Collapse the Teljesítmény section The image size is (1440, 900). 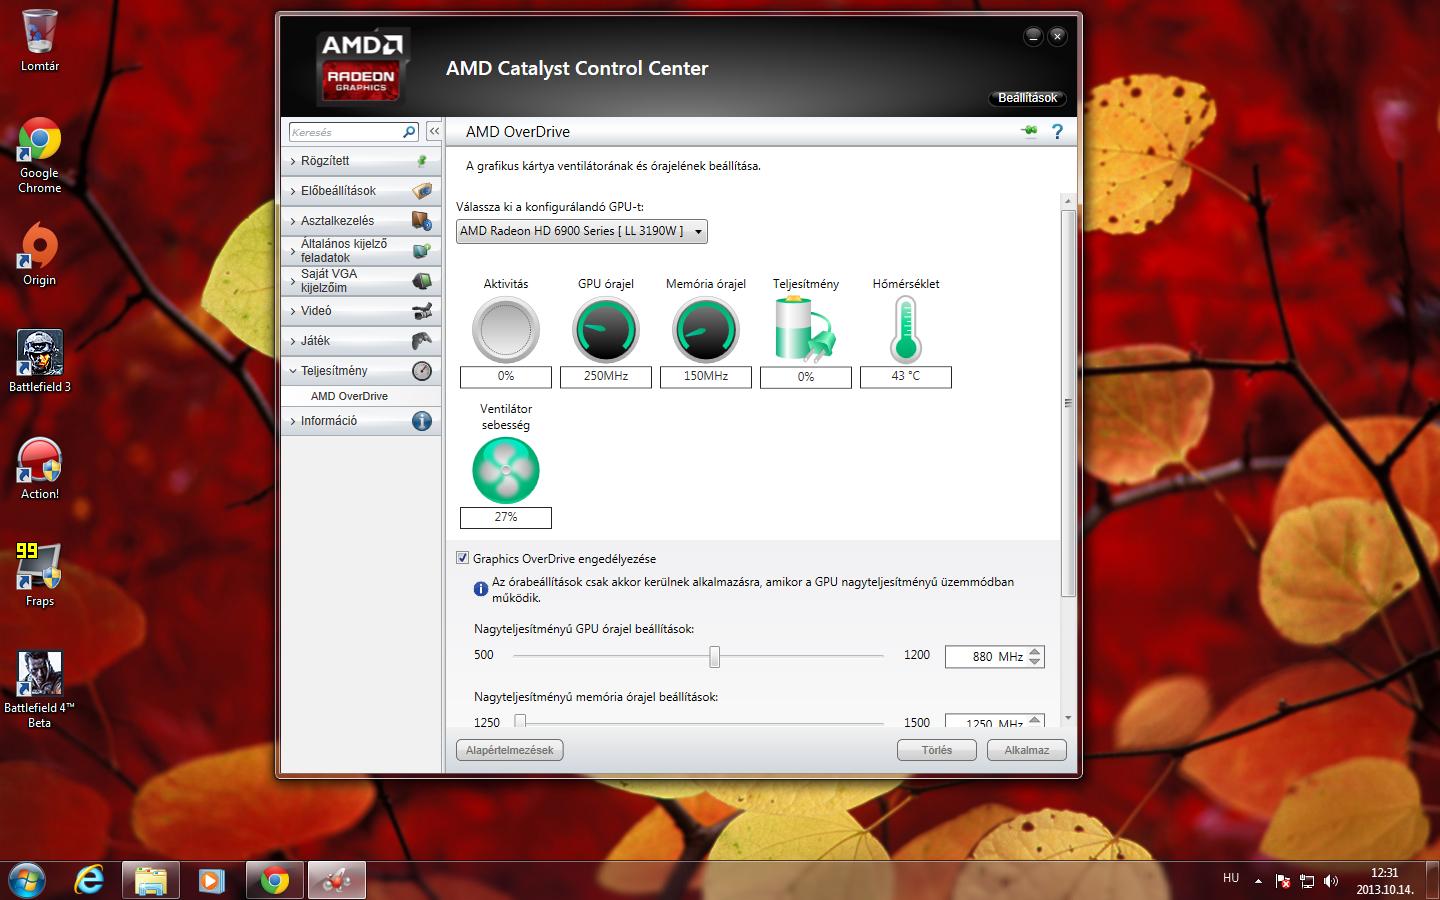(x=361, y=371)
